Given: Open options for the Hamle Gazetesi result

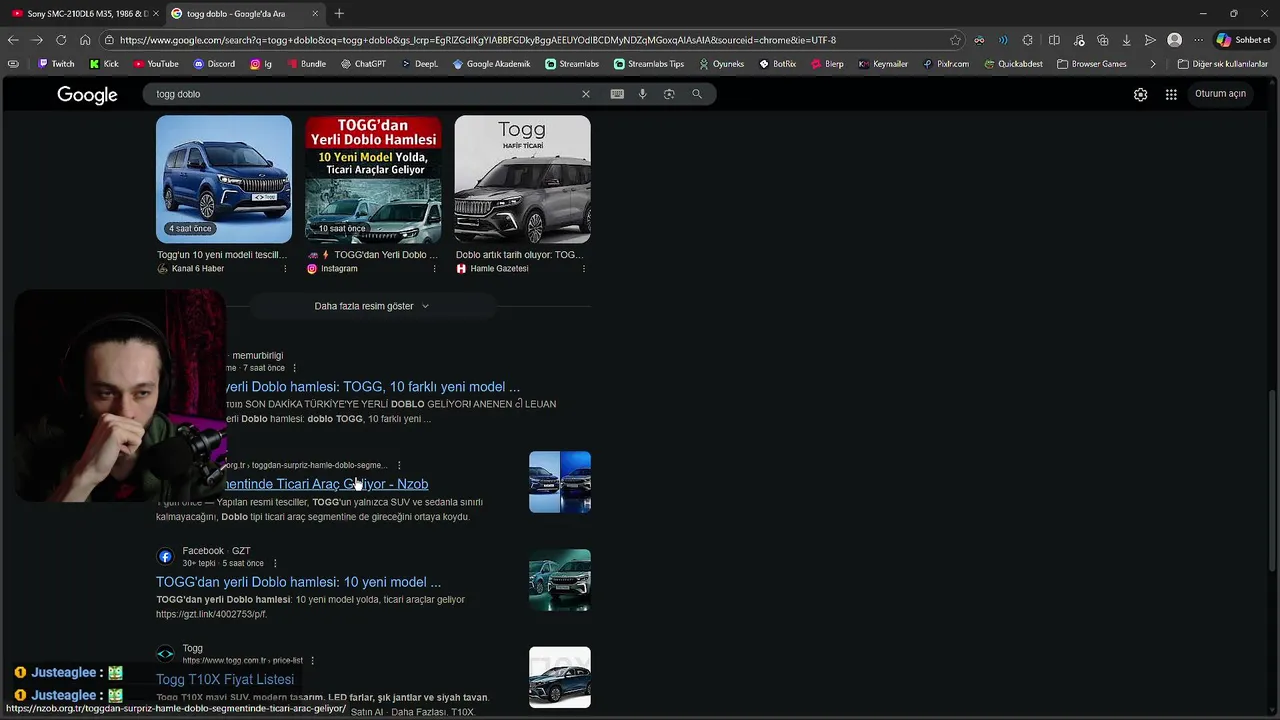Looking at the screenshot, I should pos(584,269).
